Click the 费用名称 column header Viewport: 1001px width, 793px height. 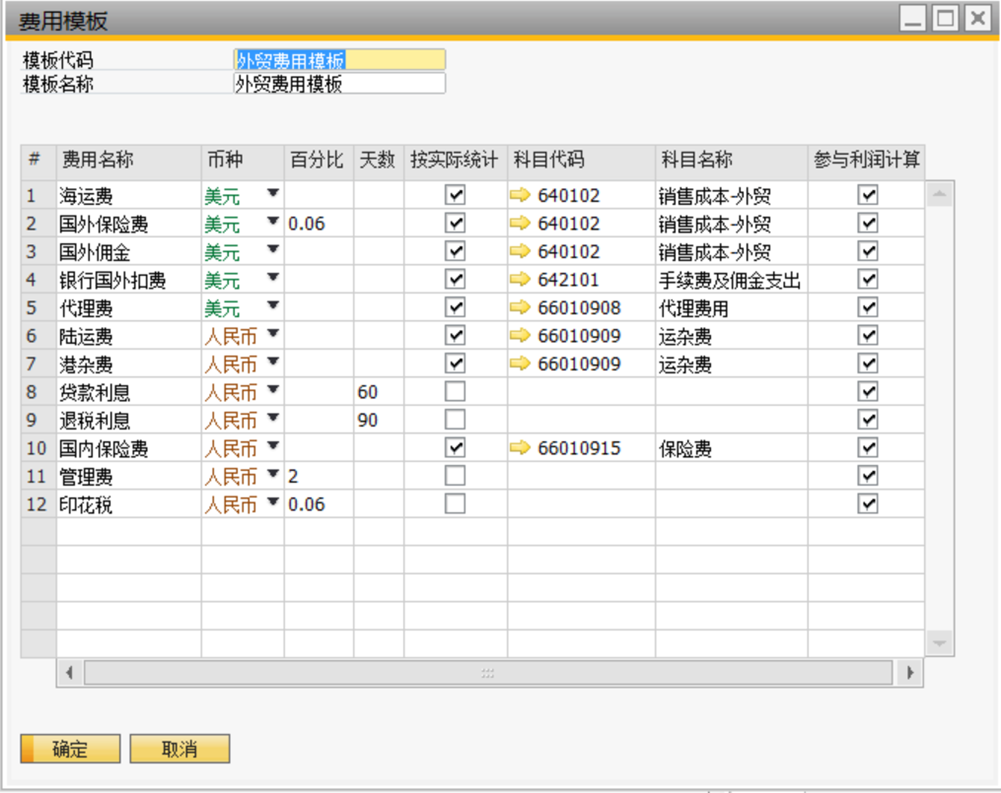tap(129, 160)
